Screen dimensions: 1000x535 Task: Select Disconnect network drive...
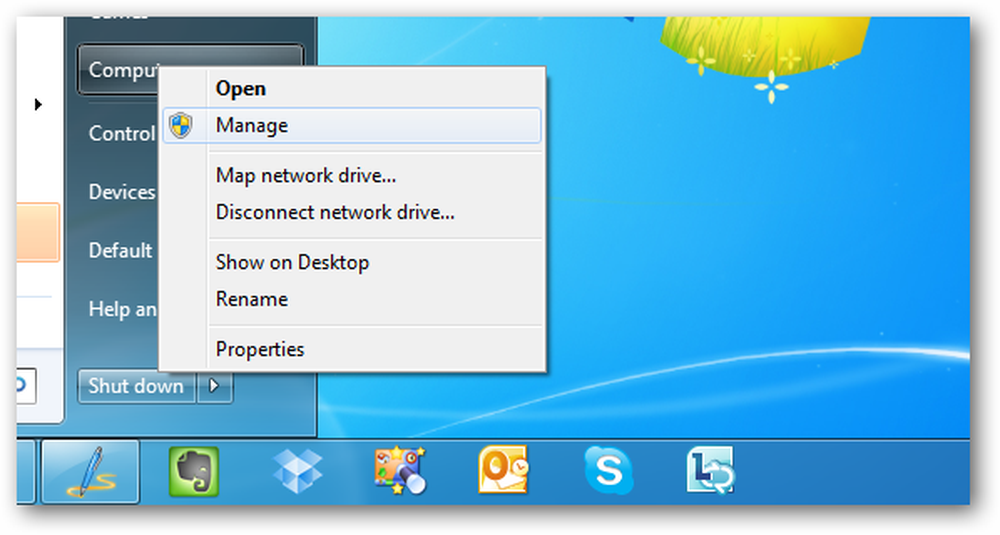[352, 212]
